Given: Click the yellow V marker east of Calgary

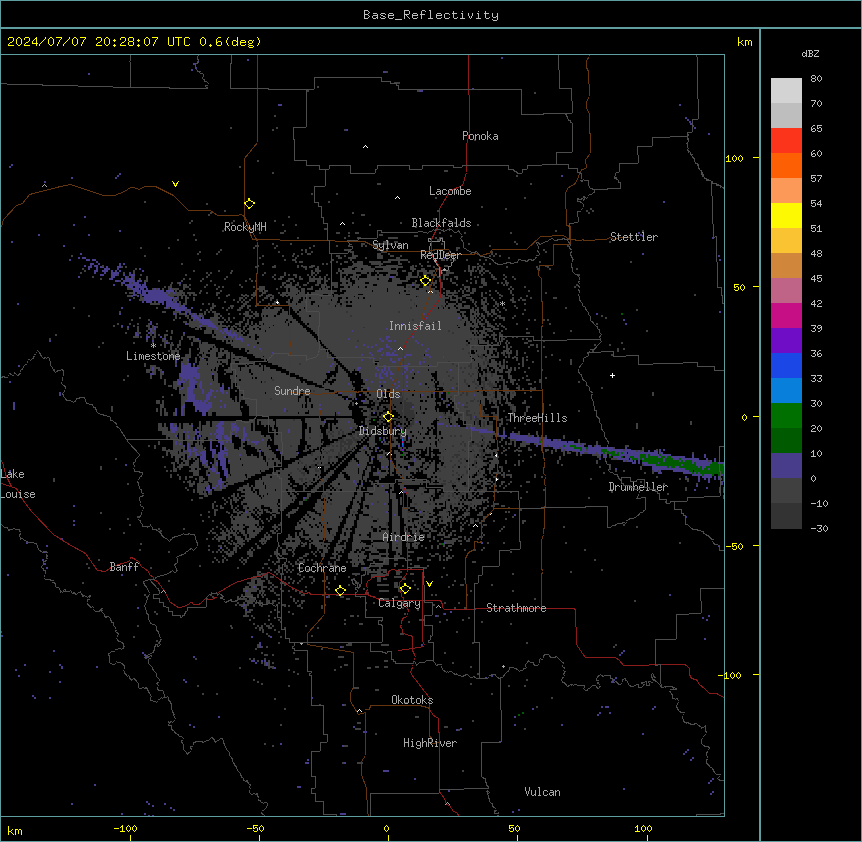Looking at the screenshot, I should 429,584.
